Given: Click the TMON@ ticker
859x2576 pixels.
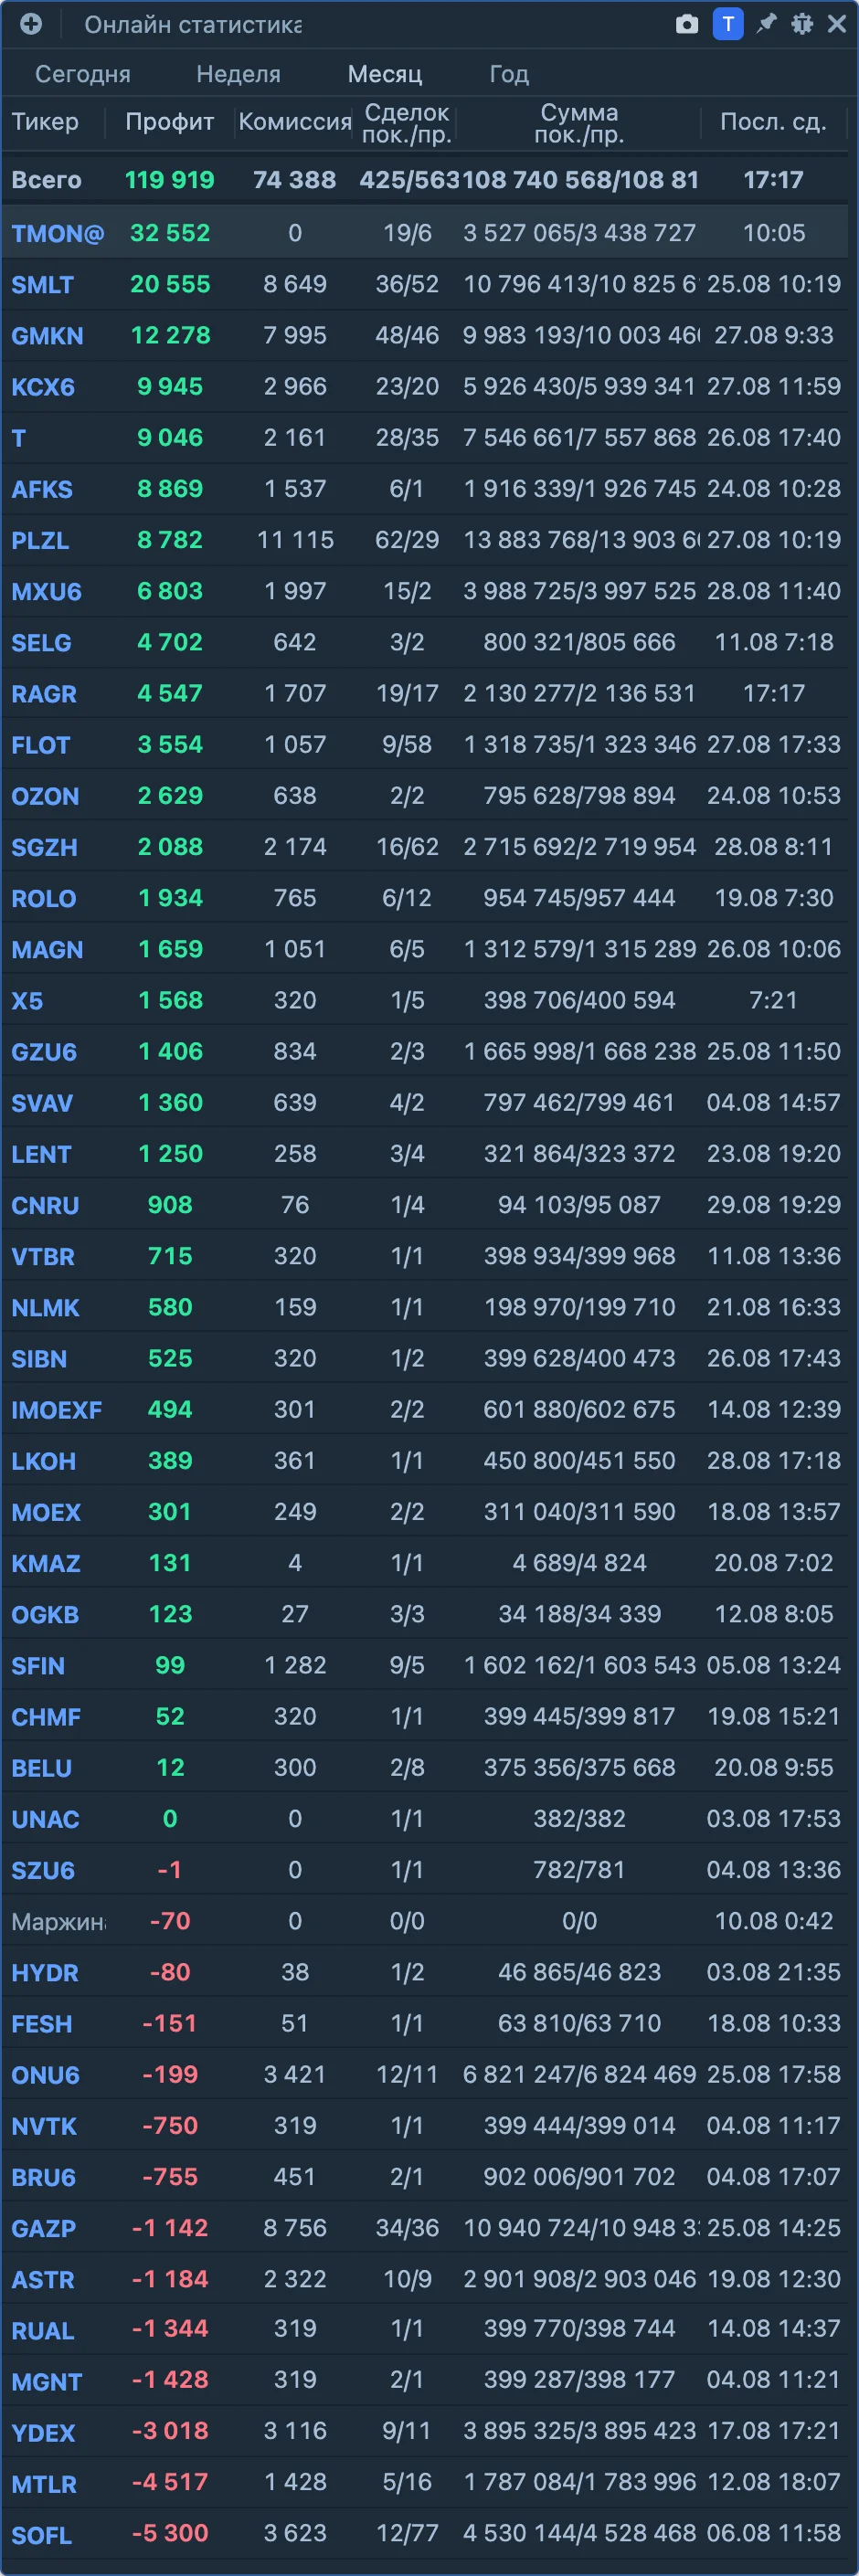Looking at the screenshot, I should [x=58, y=234].
